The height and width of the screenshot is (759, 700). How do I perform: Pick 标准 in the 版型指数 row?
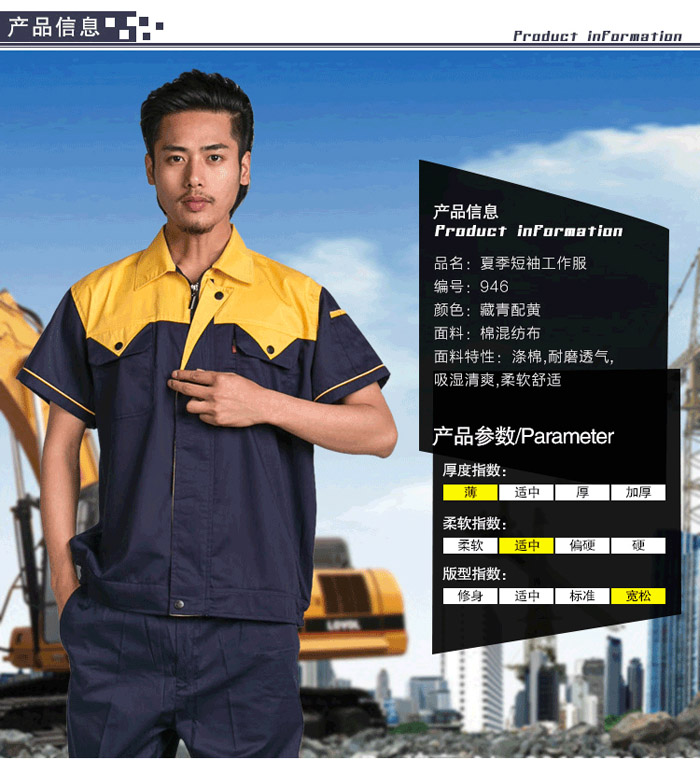click(582, 595)
